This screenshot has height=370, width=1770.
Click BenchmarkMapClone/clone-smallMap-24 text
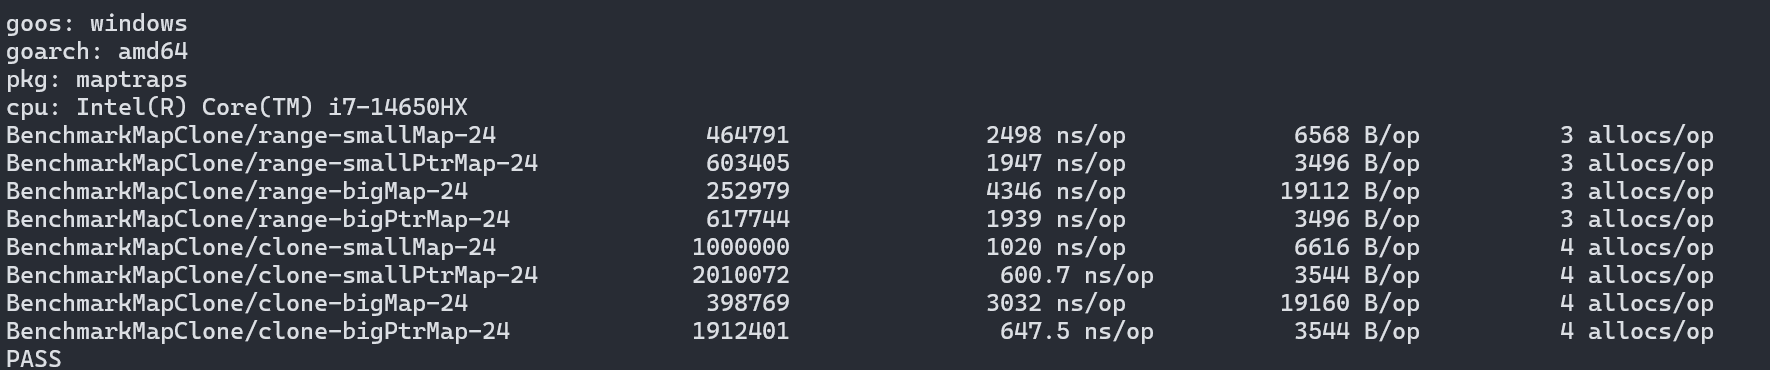pyautogui.click(x=251, y=247)
